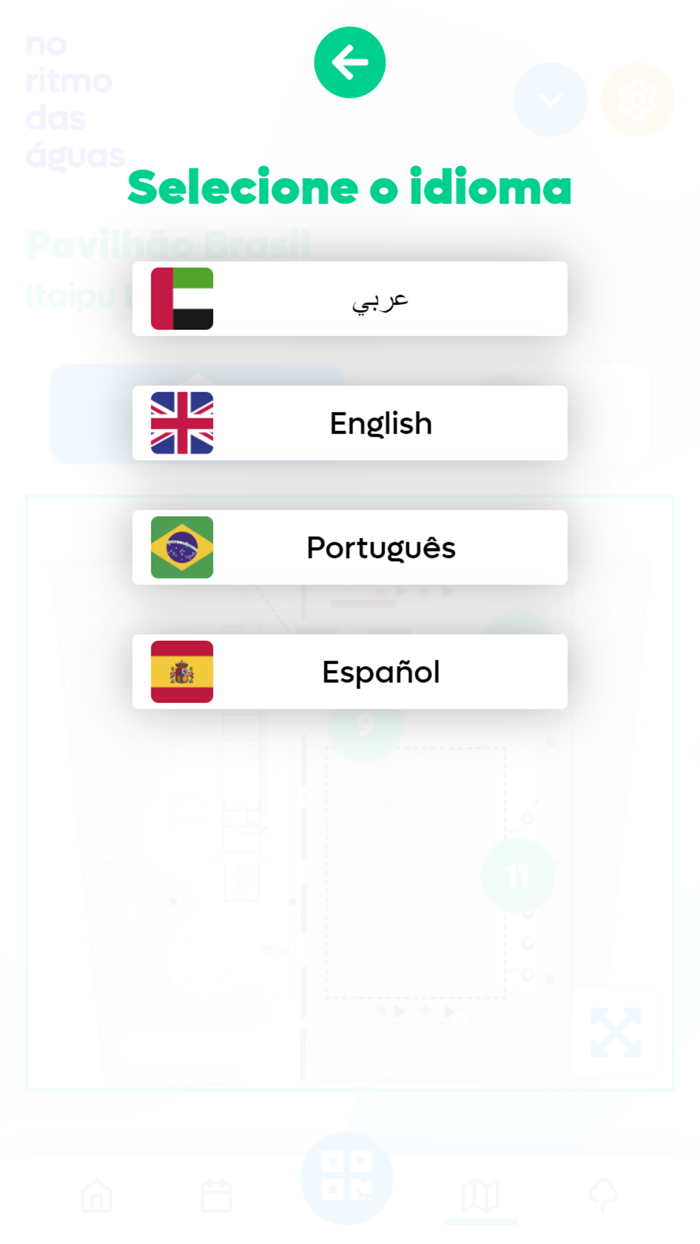The height and width of the screenshot is (1244, 700).
Task: Choose the Arabic text language option
Action: (381, 300)
